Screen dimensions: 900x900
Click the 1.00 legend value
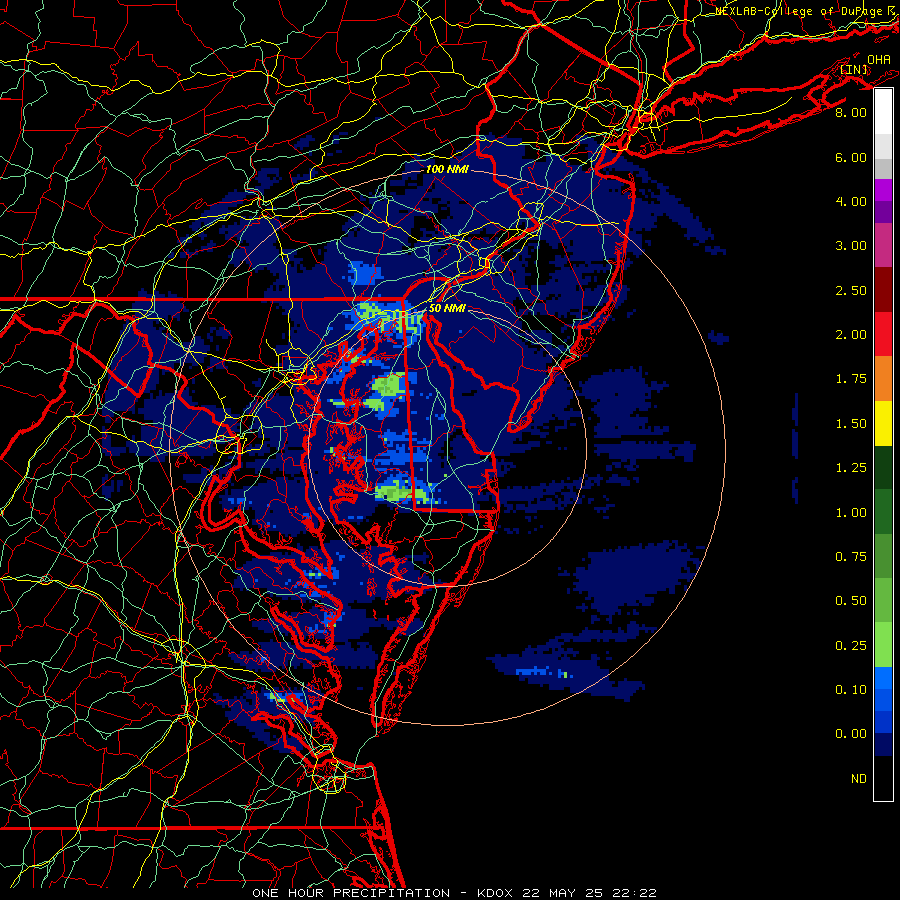click(x=851, y=513)
